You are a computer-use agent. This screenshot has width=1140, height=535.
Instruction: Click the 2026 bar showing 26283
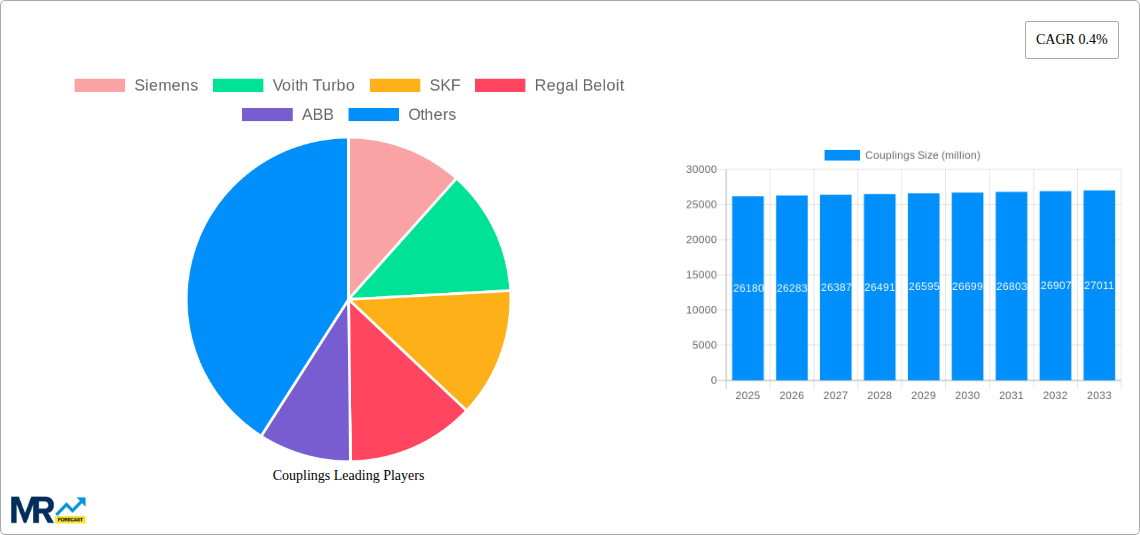tap(792, 288)
